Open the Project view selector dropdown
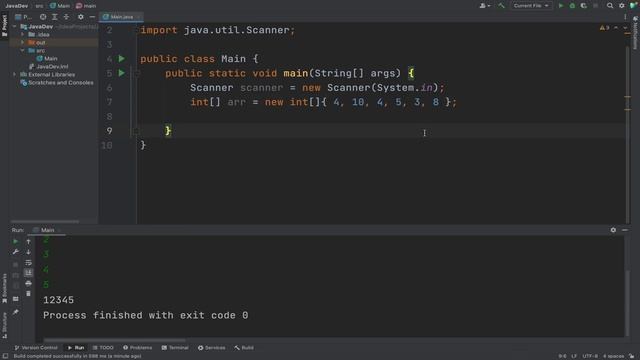 pyautogui.click(x=23, y=17)
